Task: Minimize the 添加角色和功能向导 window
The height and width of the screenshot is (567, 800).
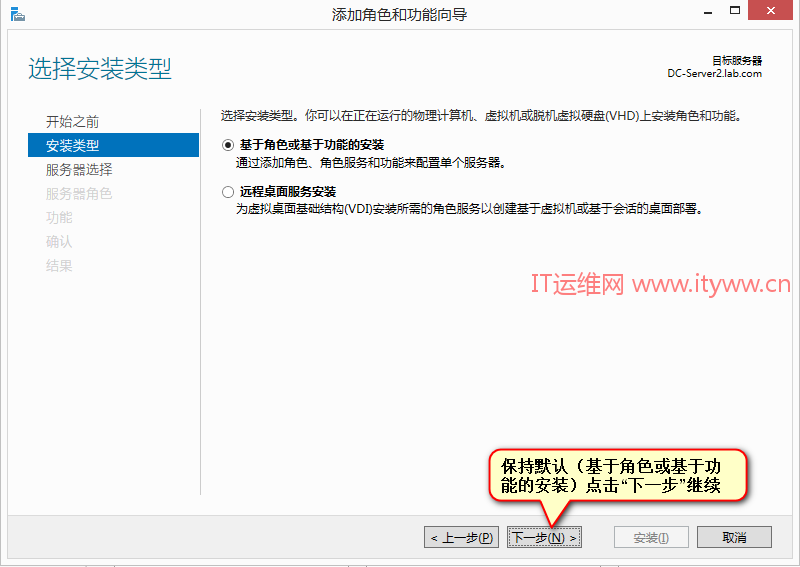Action: tap(708, 11)
